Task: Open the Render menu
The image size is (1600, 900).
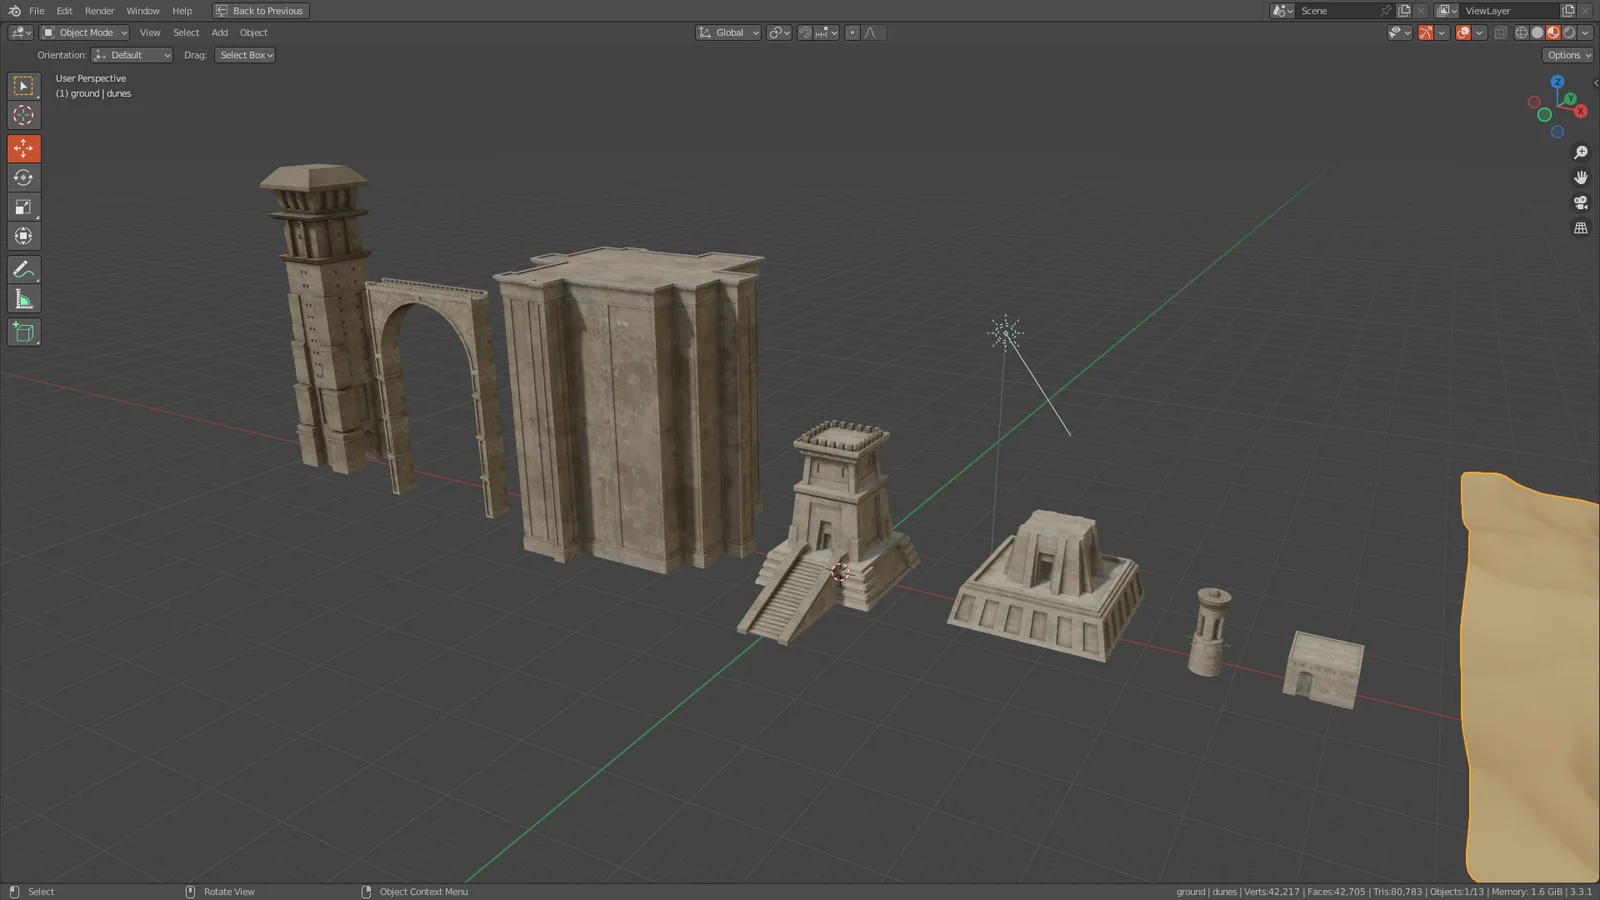Action: (x=99, y=11)
